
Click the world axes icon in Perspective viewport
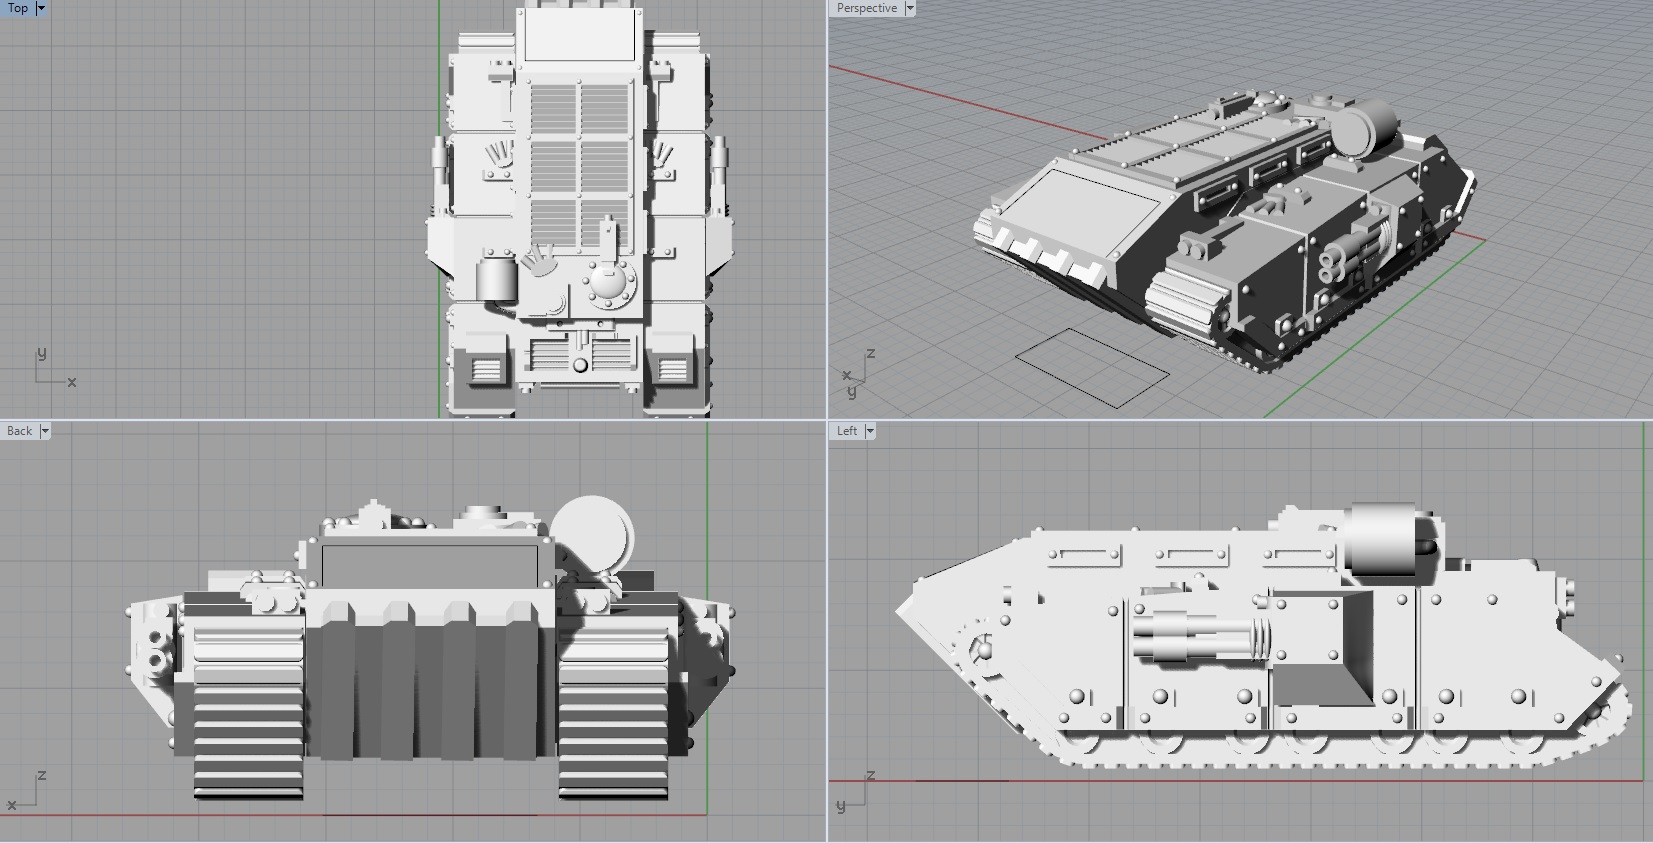click(858, 373)
